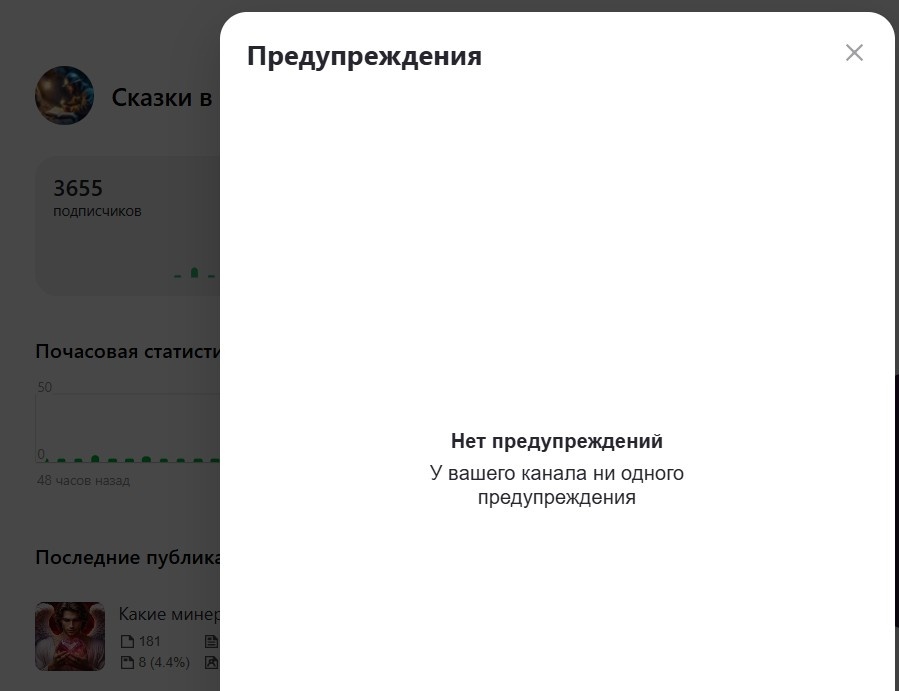Open the publication cover thumbnail
Screen dimensions: 899x691
click(69, 636)
